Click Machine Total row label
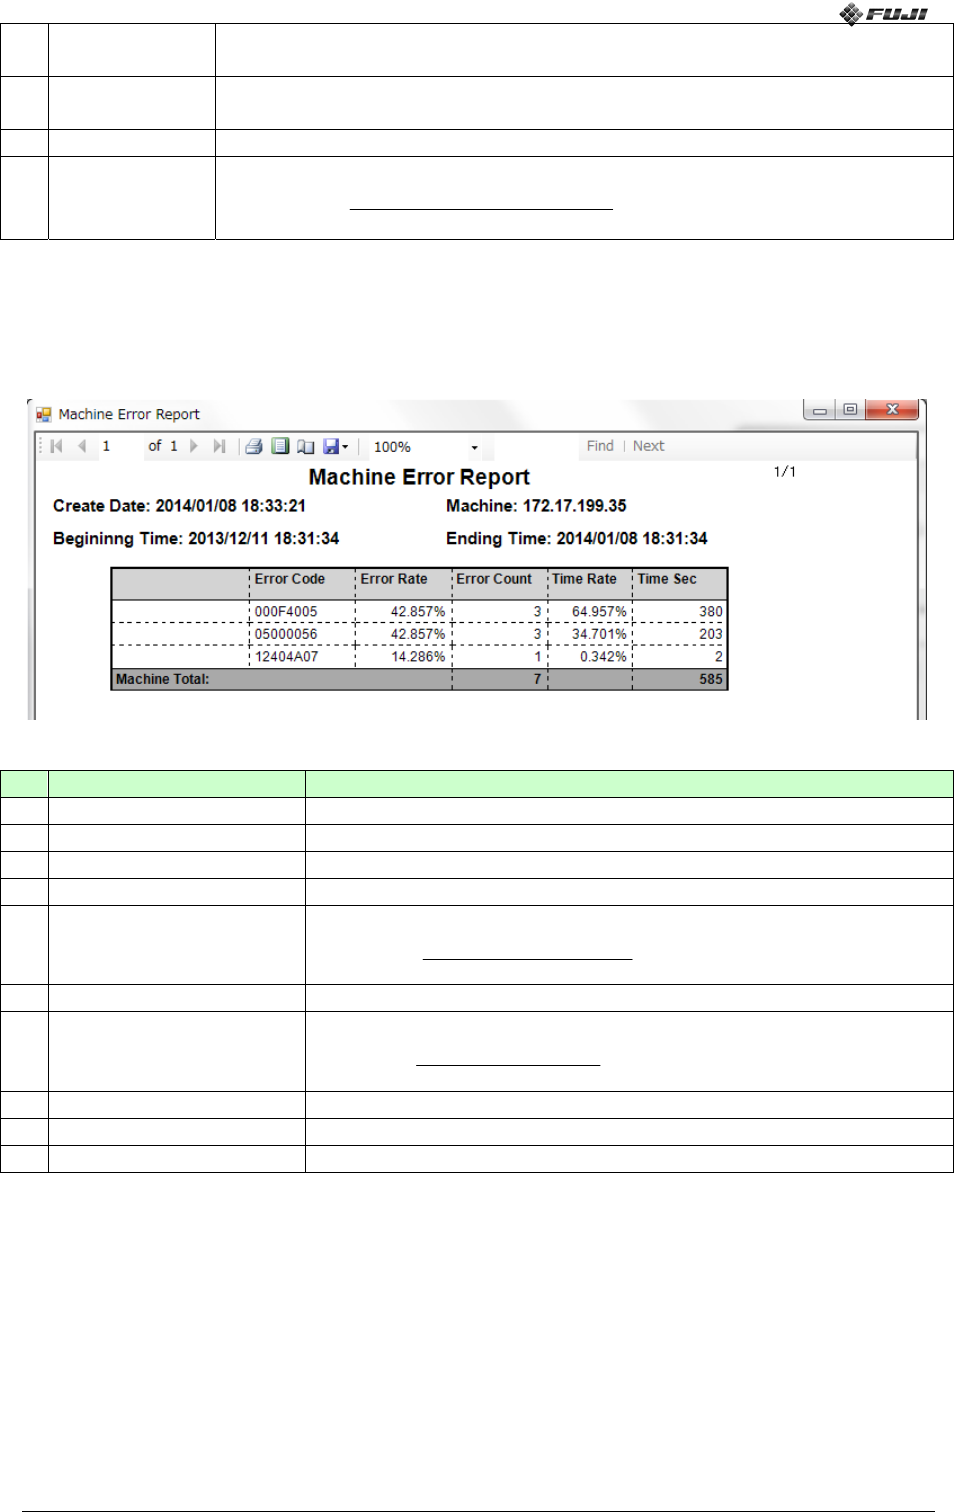 point(163,679)
